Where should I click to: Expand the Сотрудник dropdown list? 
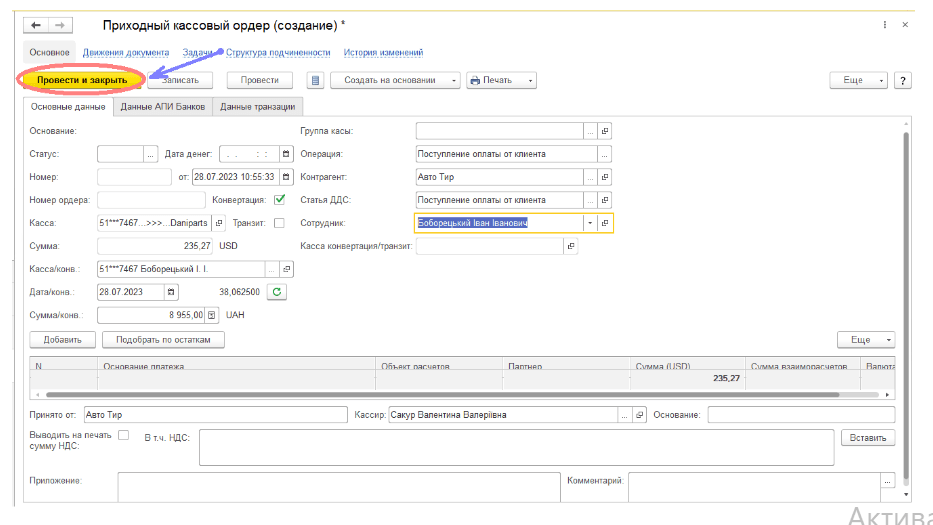[x=589, y=223]
